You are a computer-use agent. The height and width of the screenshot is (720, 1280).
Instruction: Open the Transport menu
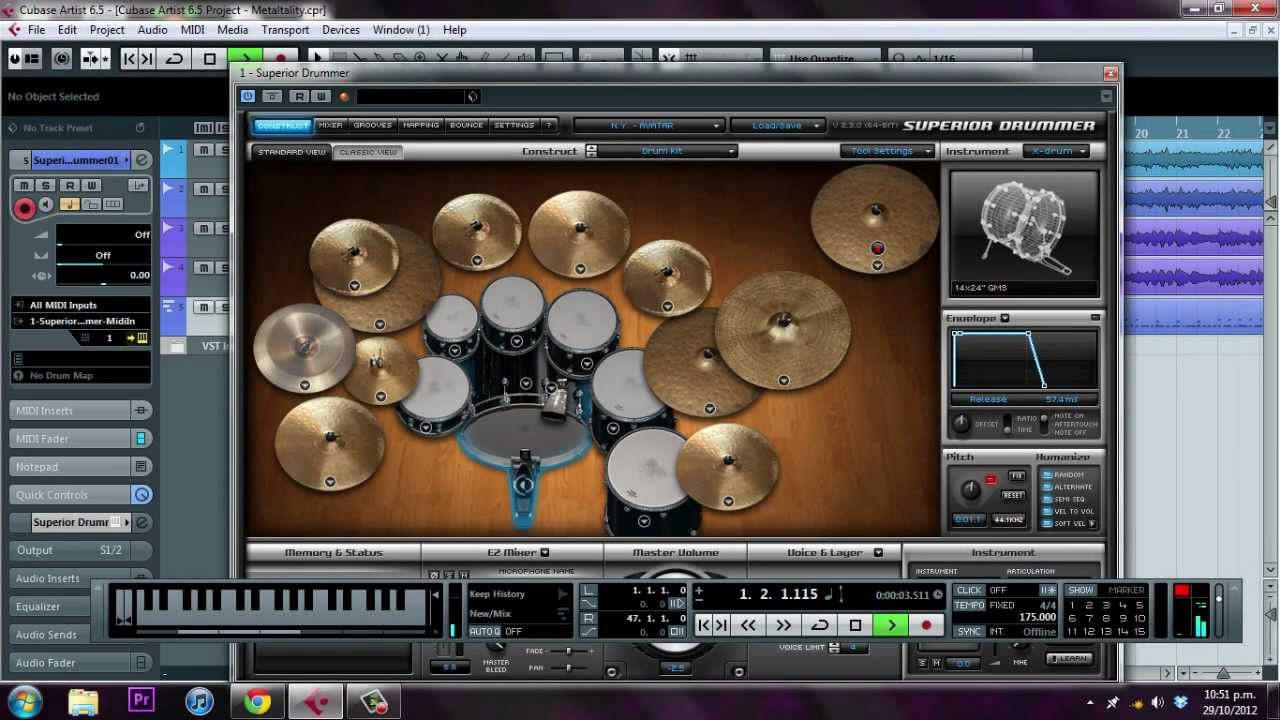(x=285, y=30)
